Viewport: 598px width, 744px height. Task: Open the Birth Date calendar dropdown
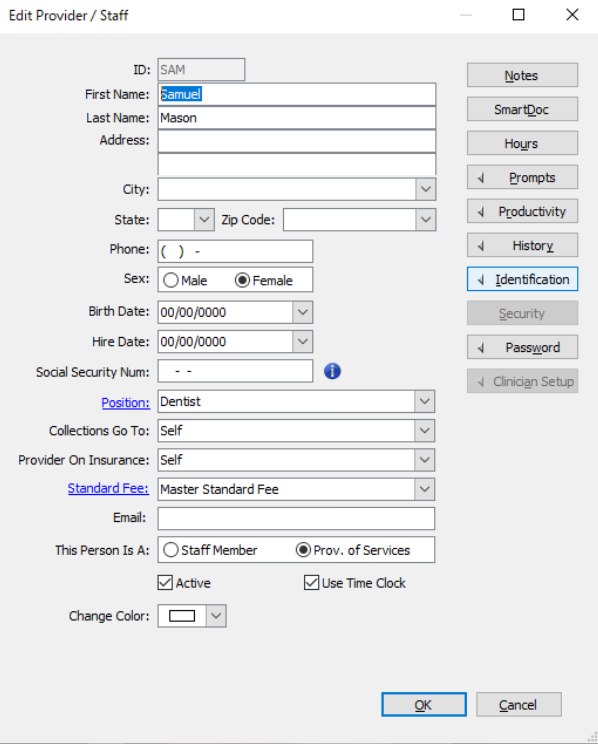303,312
